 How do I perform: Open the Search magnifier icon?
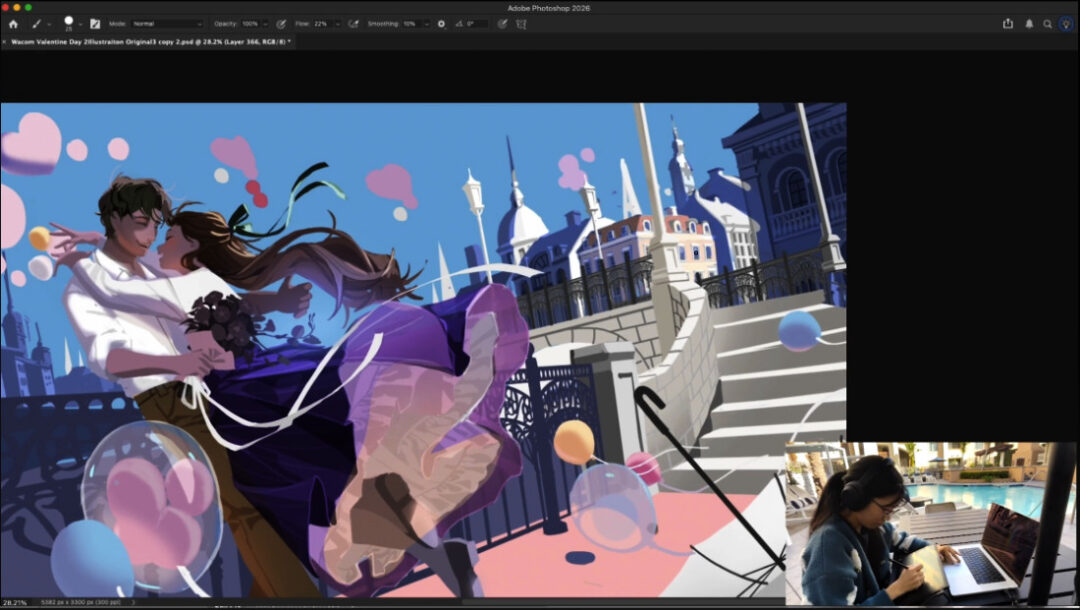pos(1047,24)
